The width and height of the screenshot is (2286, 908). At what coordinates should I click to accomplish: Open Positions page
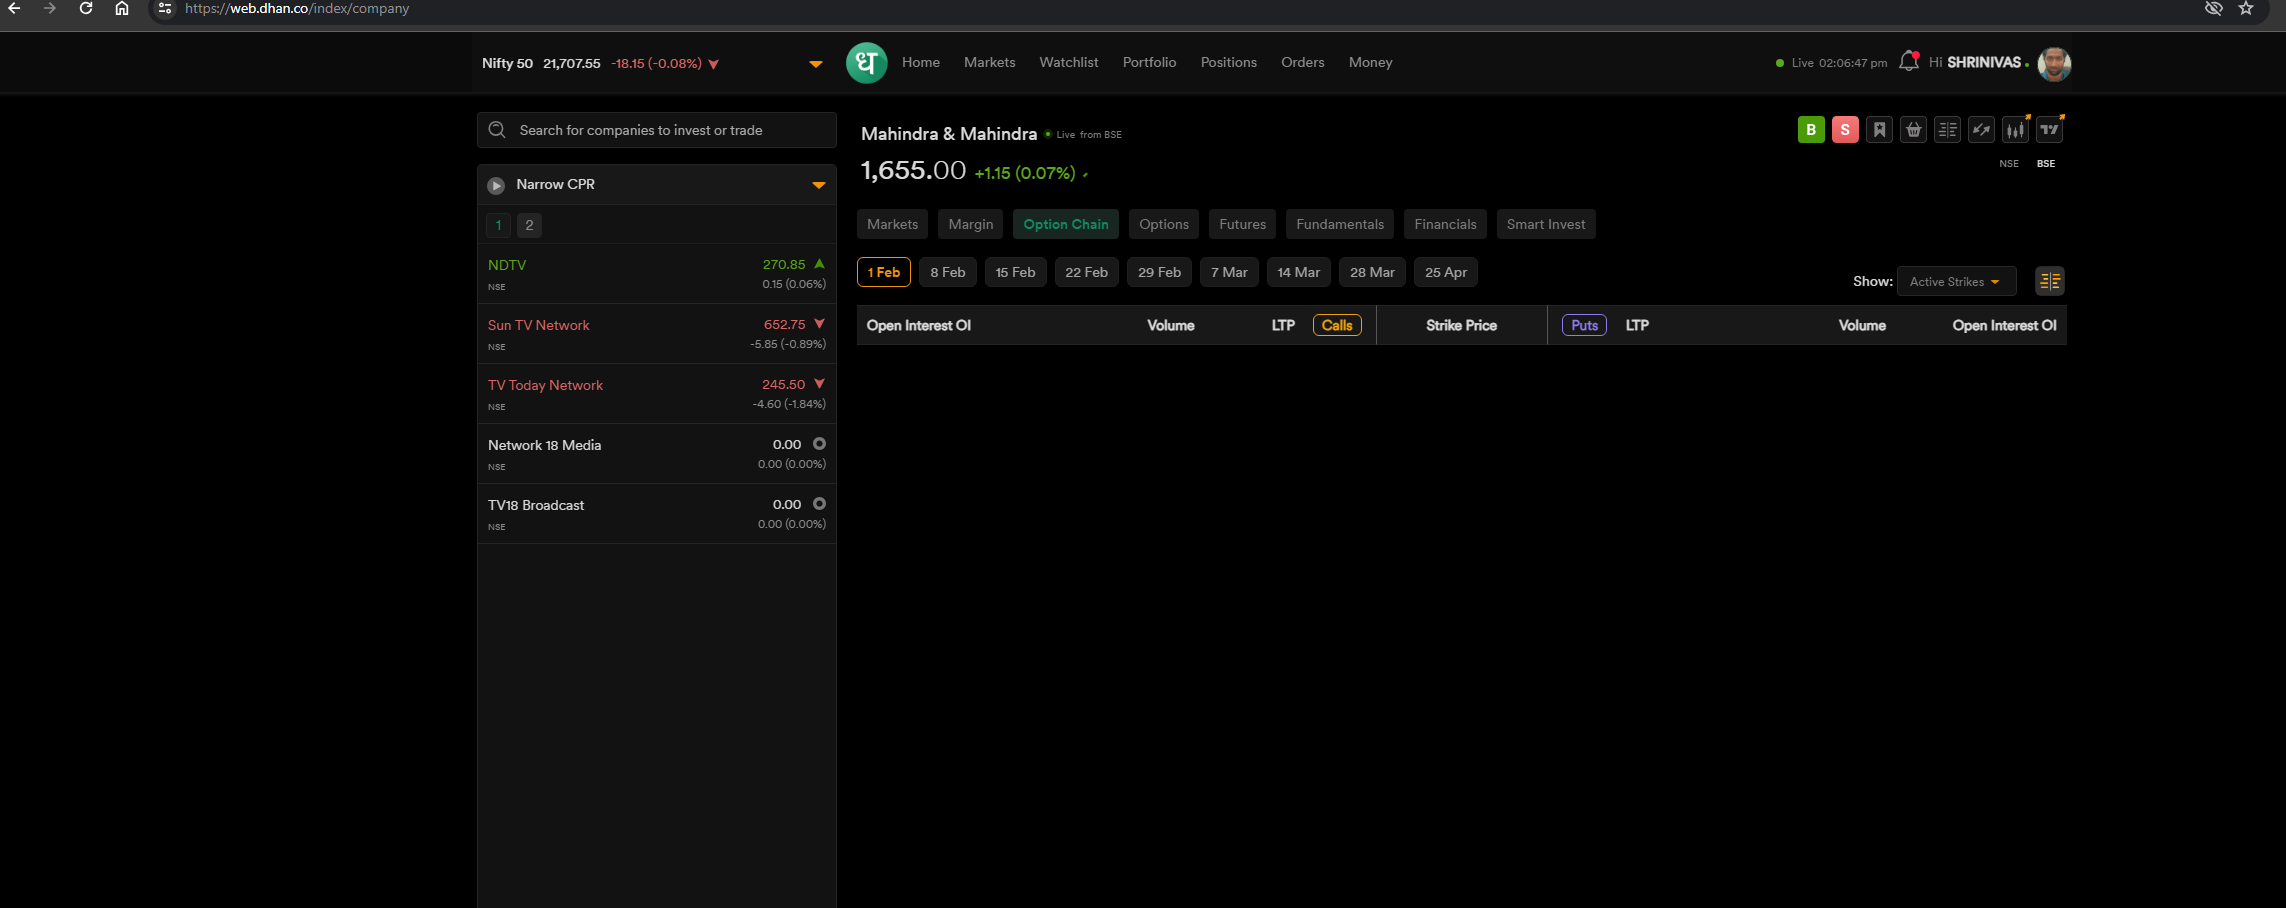pyautogui.click(x=1228, y=62)
